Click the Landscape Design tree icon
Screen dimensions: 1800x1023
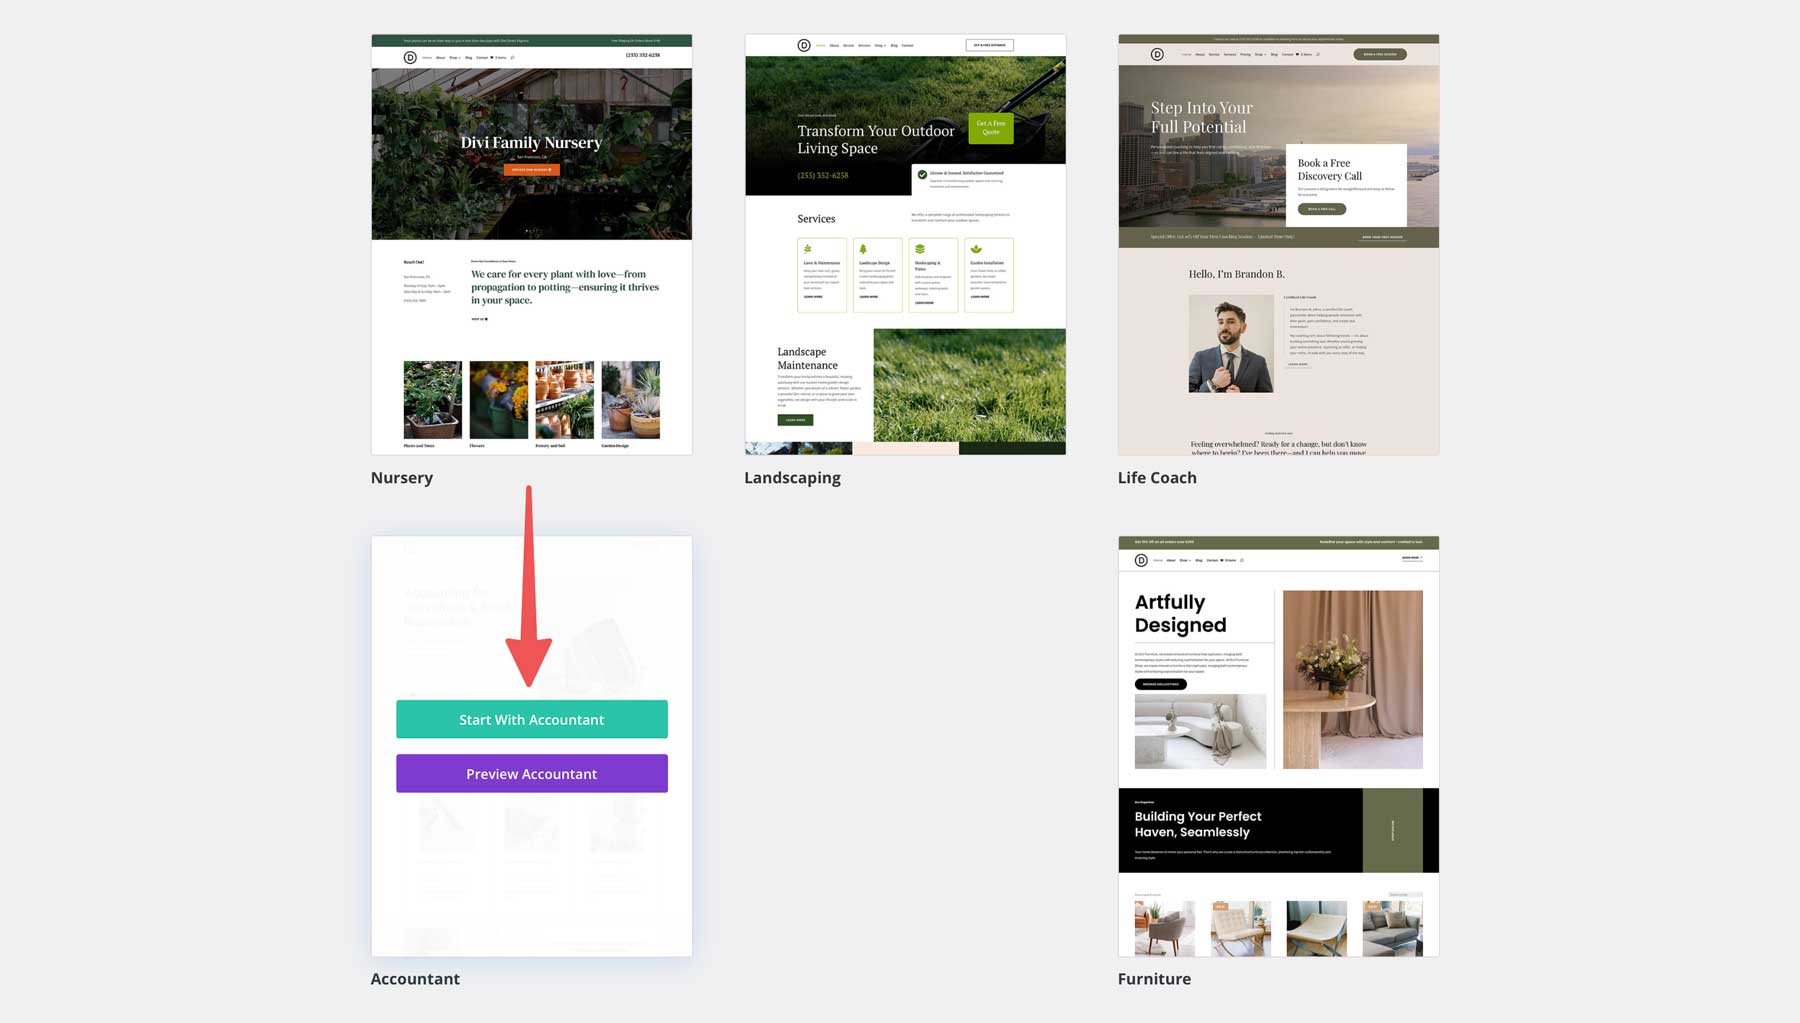863,248
